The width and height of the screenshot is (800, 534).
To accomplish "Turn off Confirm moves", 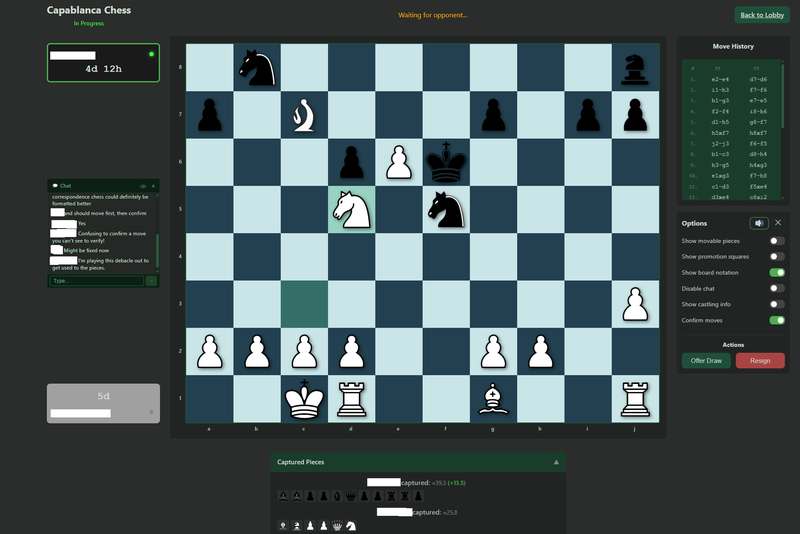I will (x=777, y=320).
